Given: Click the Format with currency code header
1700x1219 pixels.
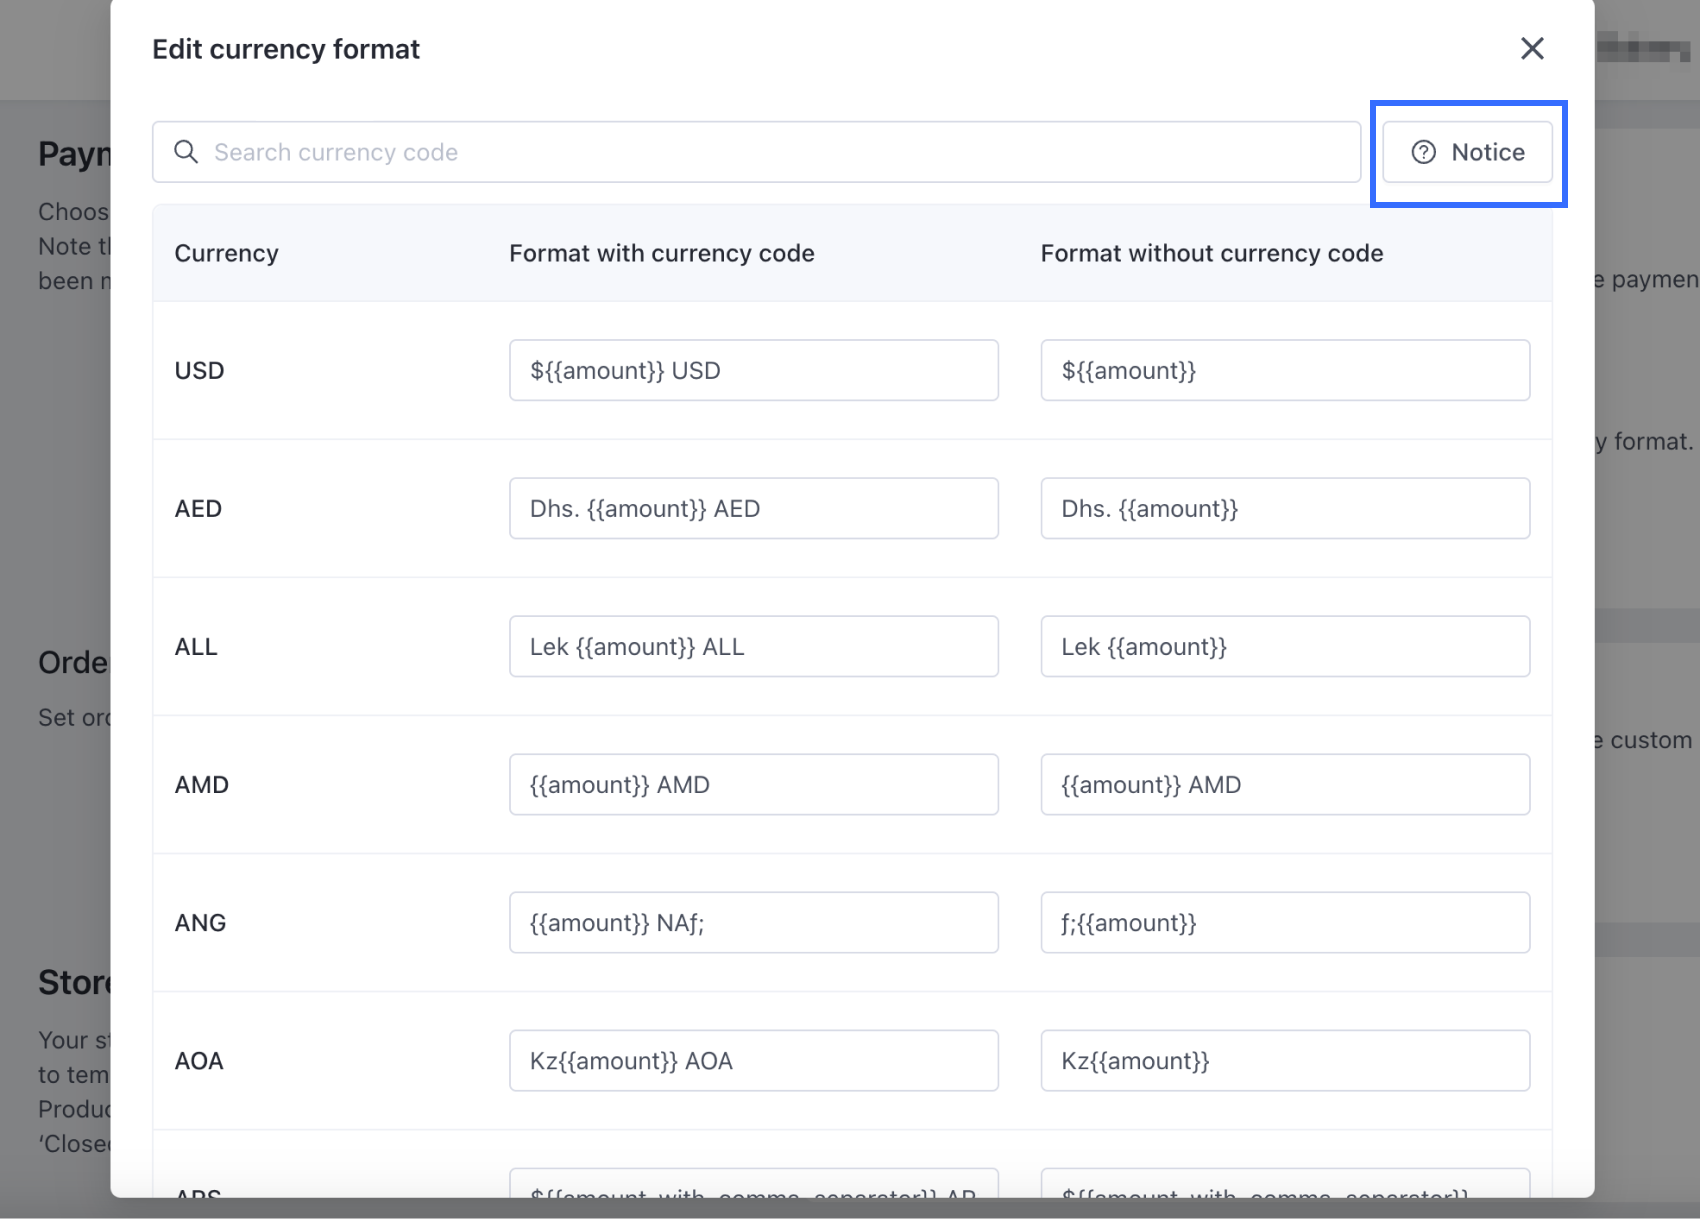Looking at the screenshot, I should [661, 253].
